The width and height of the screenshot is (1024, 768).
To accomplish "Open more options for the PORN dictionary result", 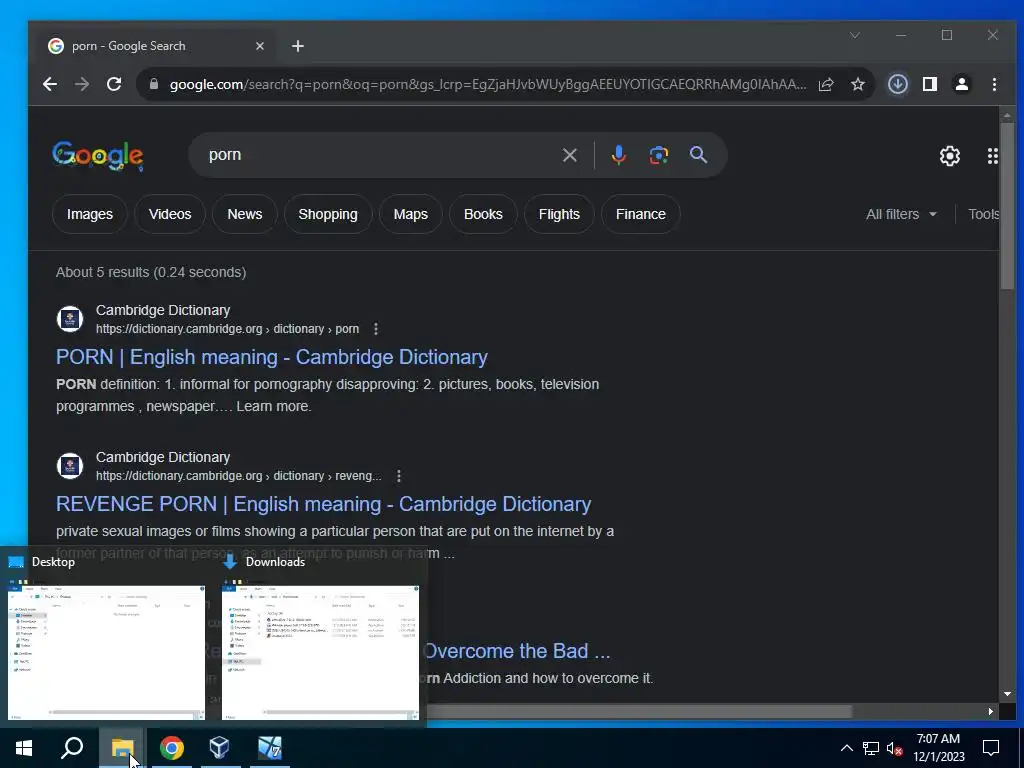I will point(376,328).
